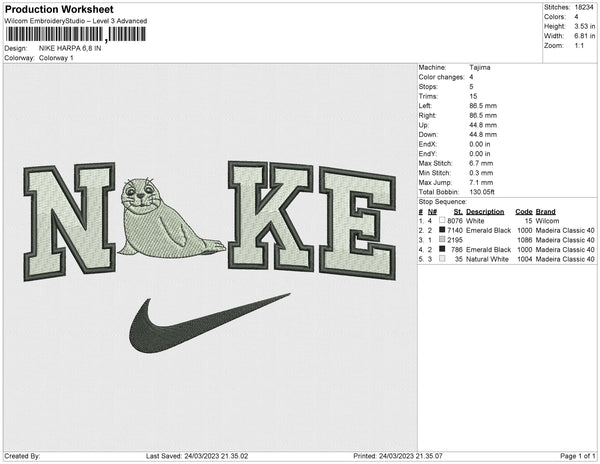Click the Up value '44.8 mm'
This screenshot has height=464, width=600.
(x=483, y=125)
